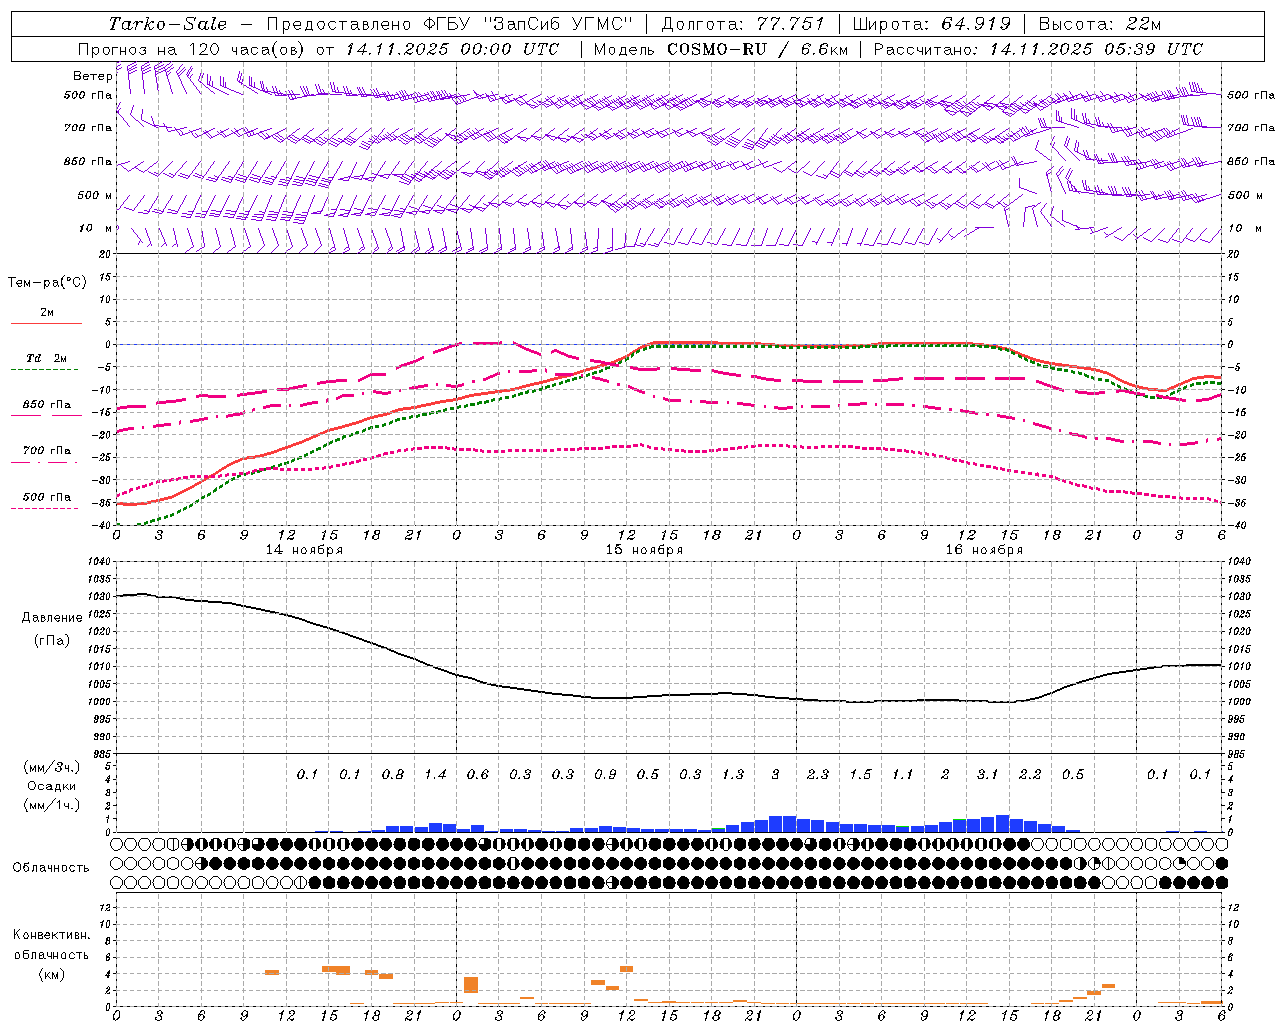Click the Давление pressure panel label

(x=52, y=618)
